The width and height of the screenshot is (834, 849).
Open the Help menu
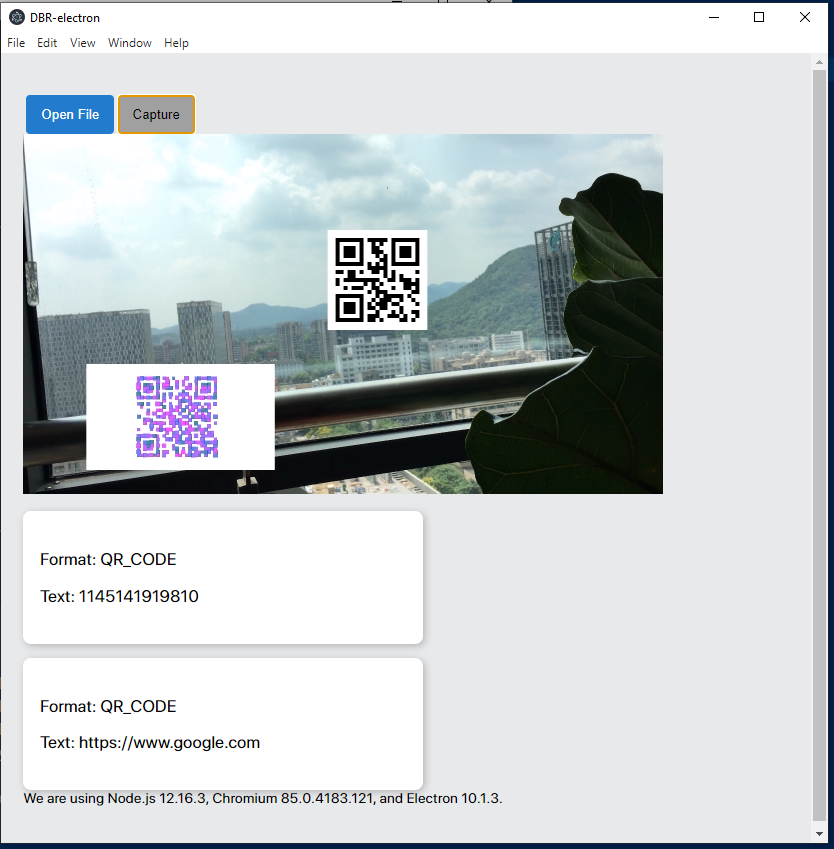176,43
